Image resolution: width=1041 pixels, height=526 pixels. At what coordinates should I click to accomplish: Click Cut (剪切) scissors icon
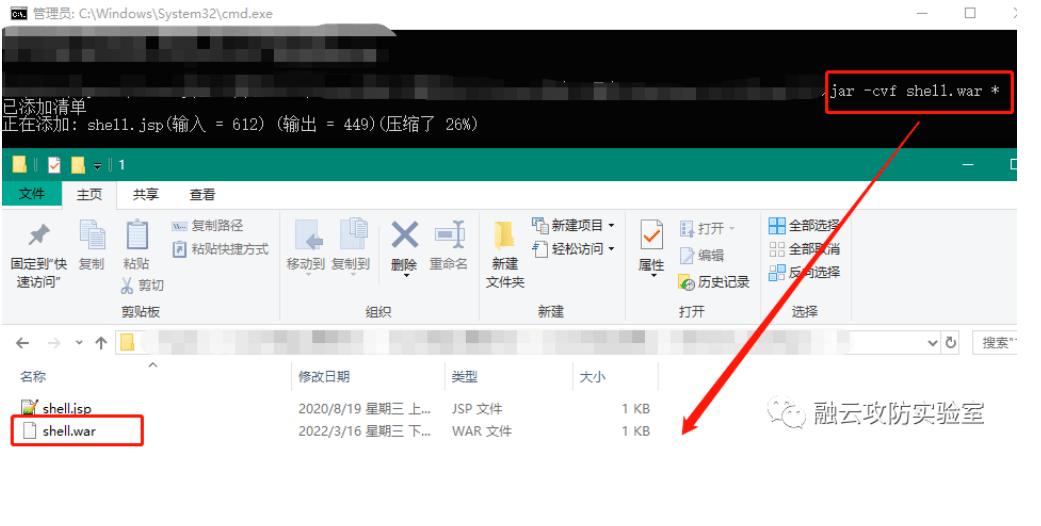127,285
